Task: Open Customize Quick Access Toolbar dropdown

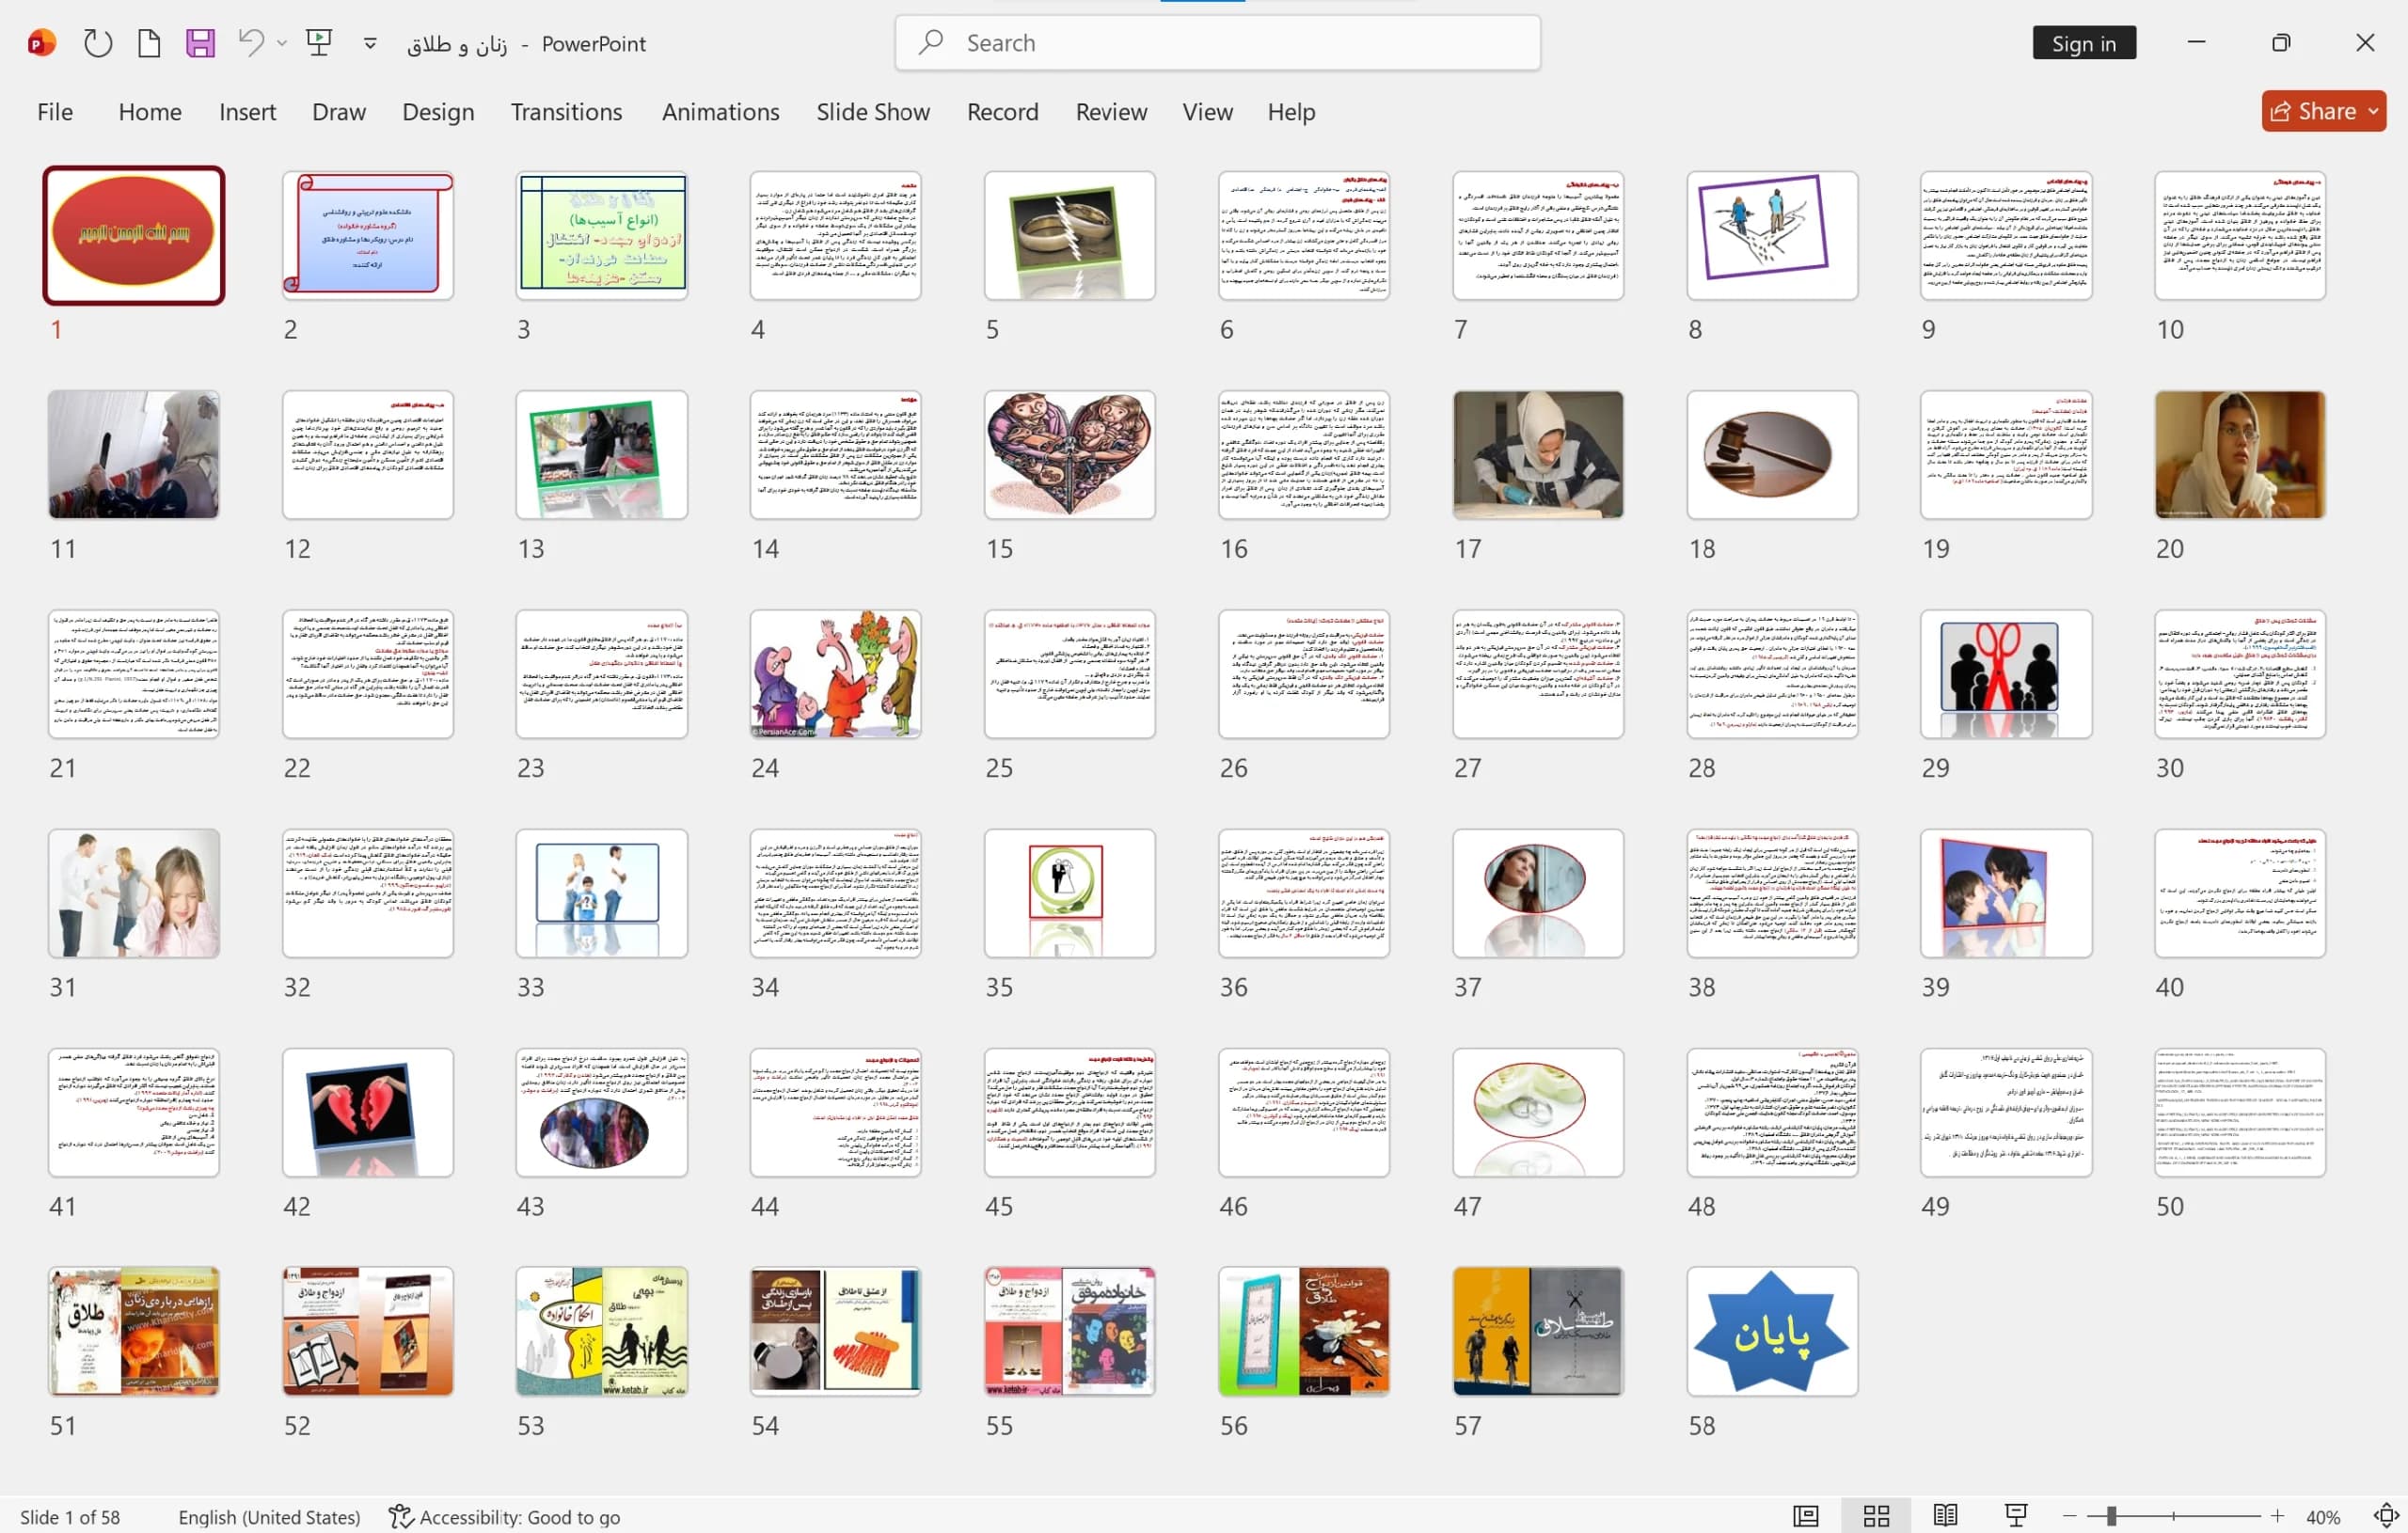Action: 370,43
